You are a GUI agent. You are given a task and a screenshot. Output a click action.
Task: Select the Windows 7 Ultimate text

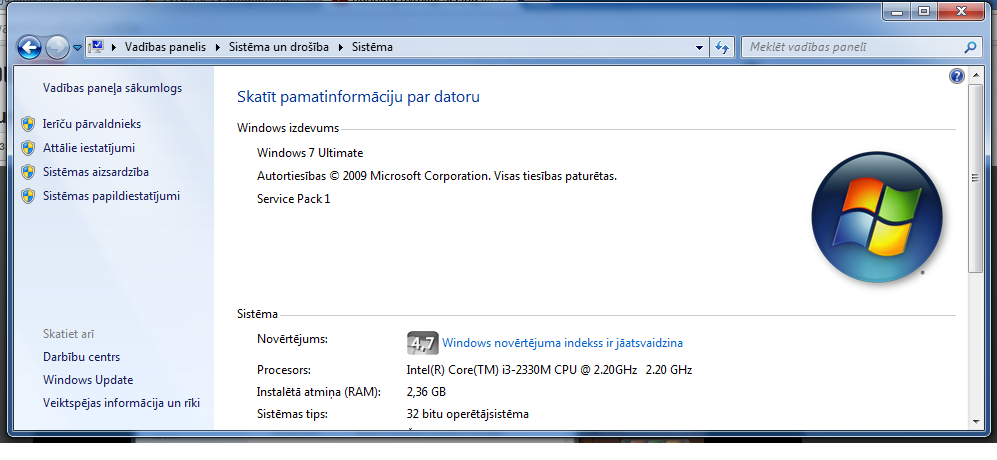pyautogui.click(x=310, y=153)
